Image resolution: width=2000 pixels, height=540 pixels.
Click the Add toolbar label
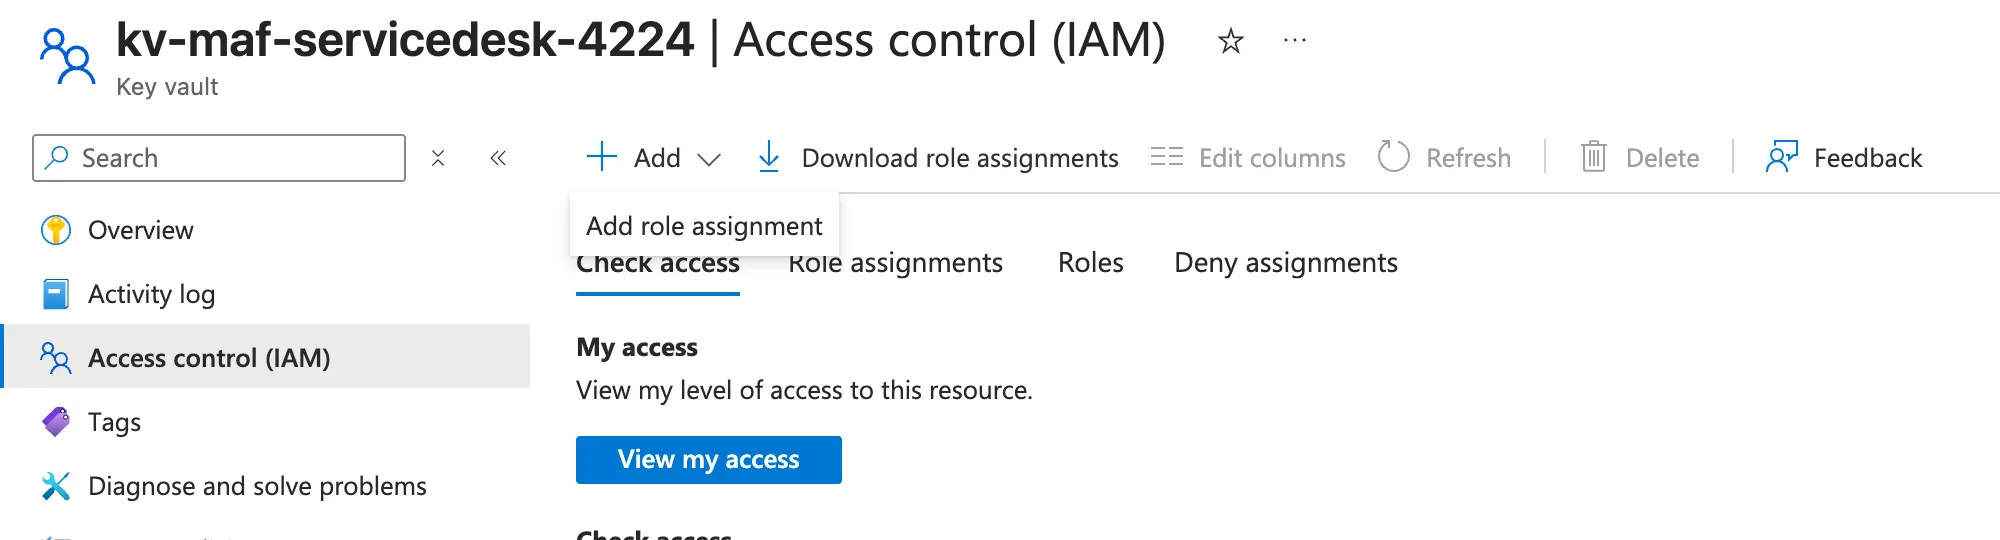[657, 158]
